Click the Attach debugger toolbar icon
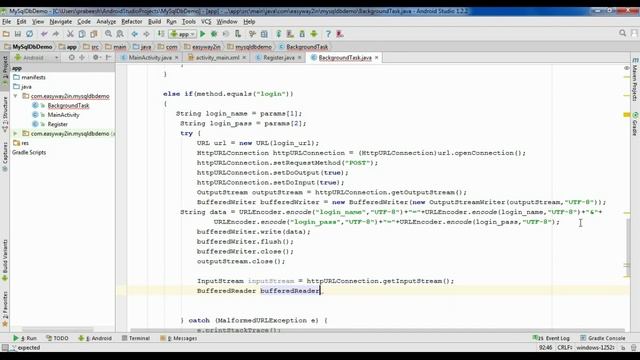The height and width of the screenshot is (360, 640). tap(238, 34)
